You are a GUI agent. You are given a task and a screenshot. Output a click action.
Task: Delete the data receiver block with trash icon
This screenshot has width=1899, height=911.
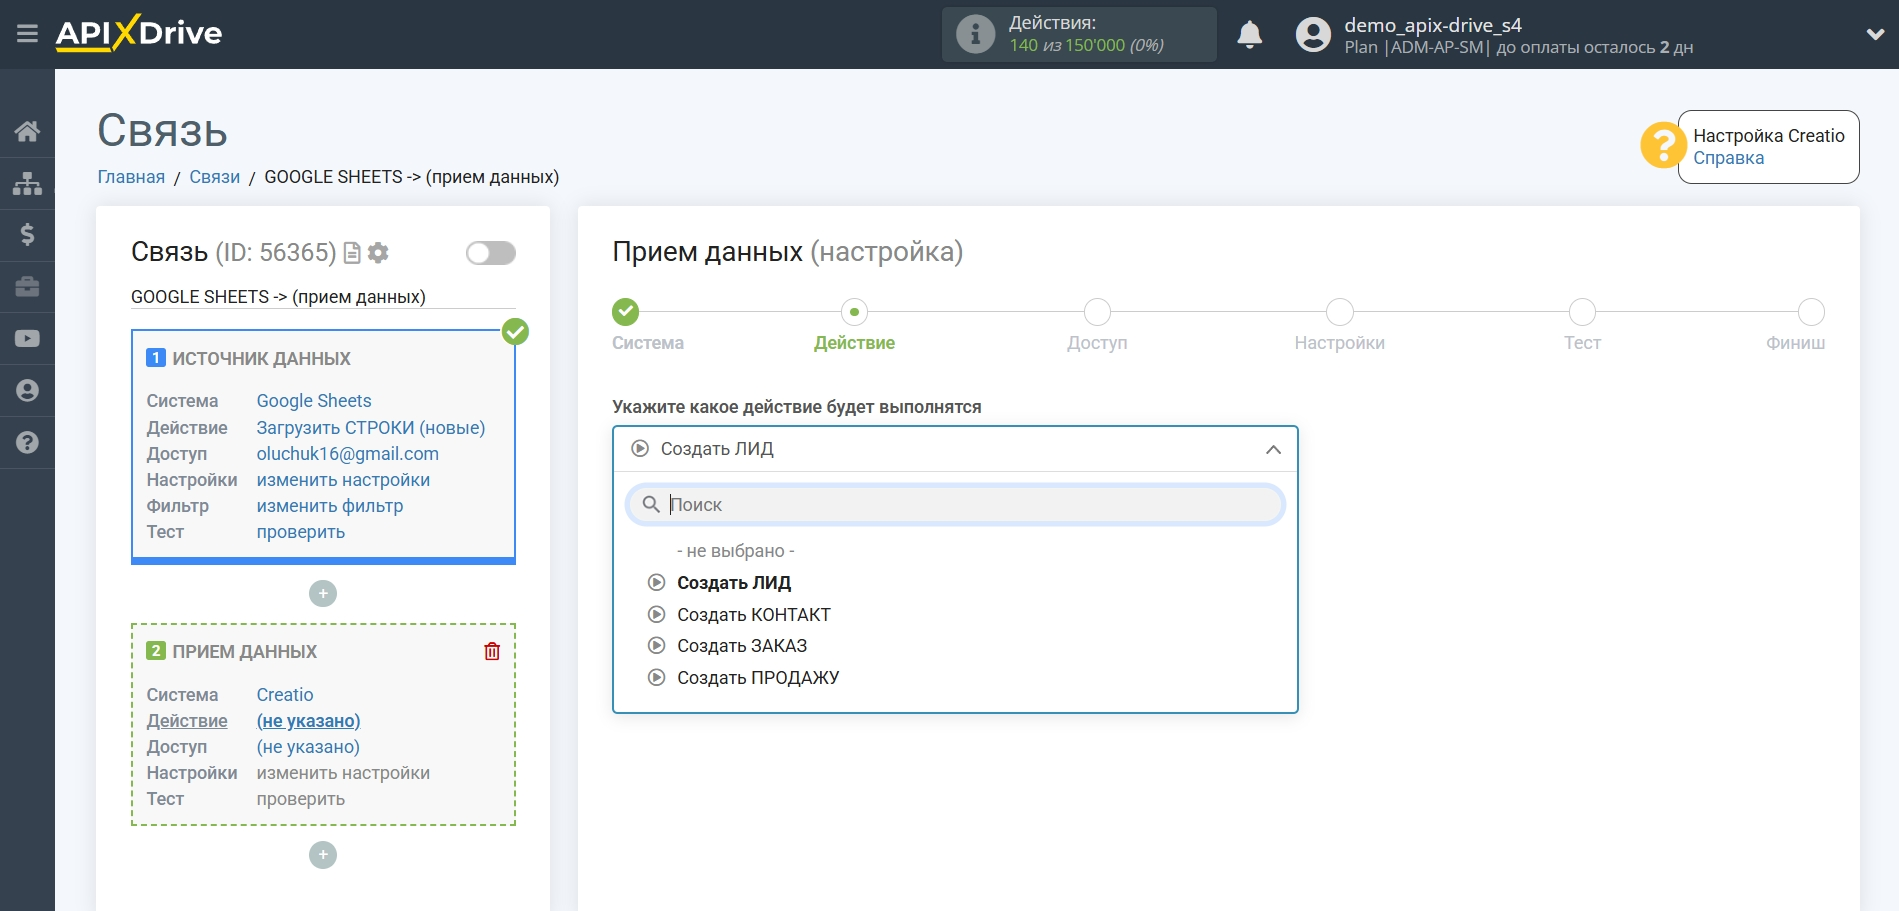pyautogui.click(x=492, y=652)
